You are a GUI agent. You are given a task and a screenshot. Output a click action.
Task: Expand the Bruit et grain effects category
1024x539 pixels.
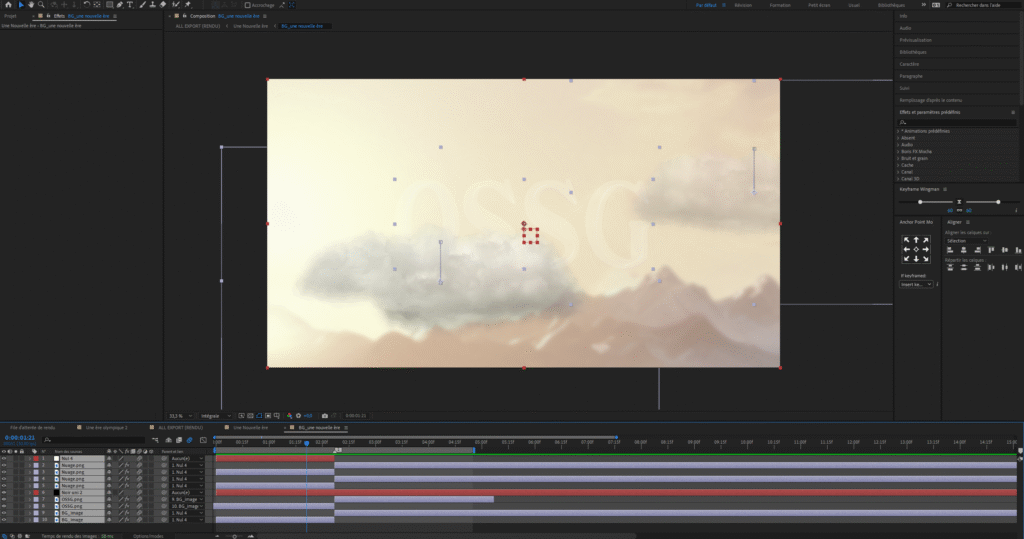[x=913, y=158]
